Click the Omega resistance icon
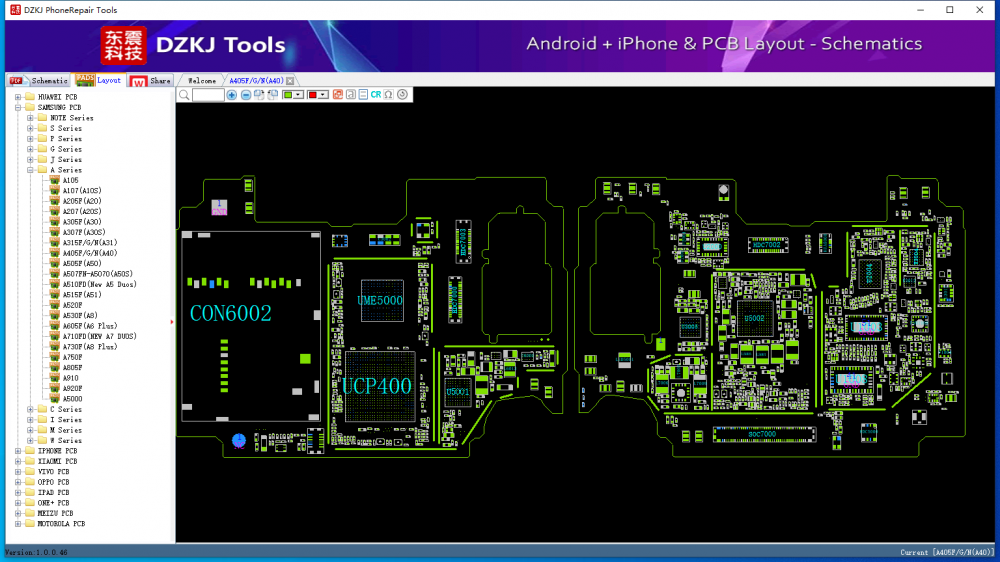Screen dimensions: 1000x562 (x=388, y=94)
